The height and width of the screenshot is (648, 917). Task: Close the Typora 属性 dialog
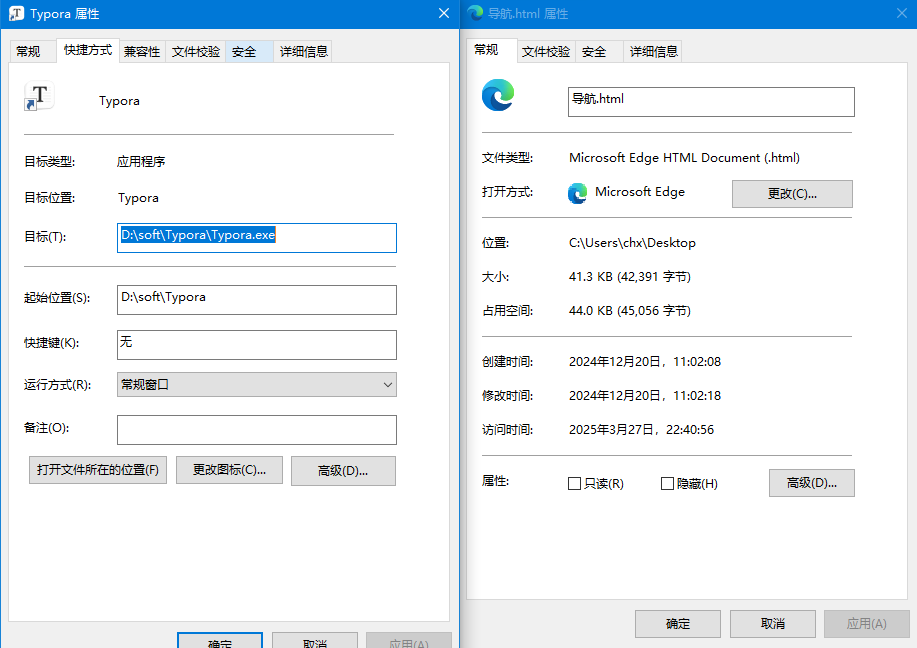click(x=444, y=13)
